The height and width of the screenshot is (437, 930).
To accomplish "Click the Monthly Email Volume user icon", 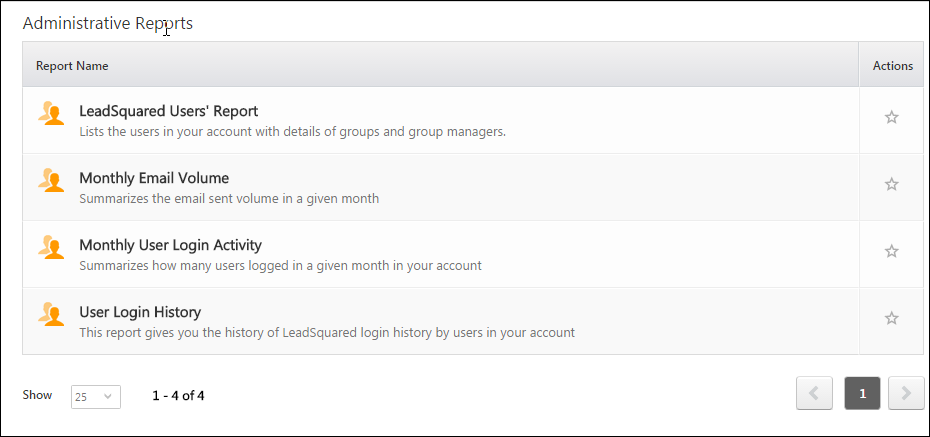I will pyautogui.click(x=50, y=180).
